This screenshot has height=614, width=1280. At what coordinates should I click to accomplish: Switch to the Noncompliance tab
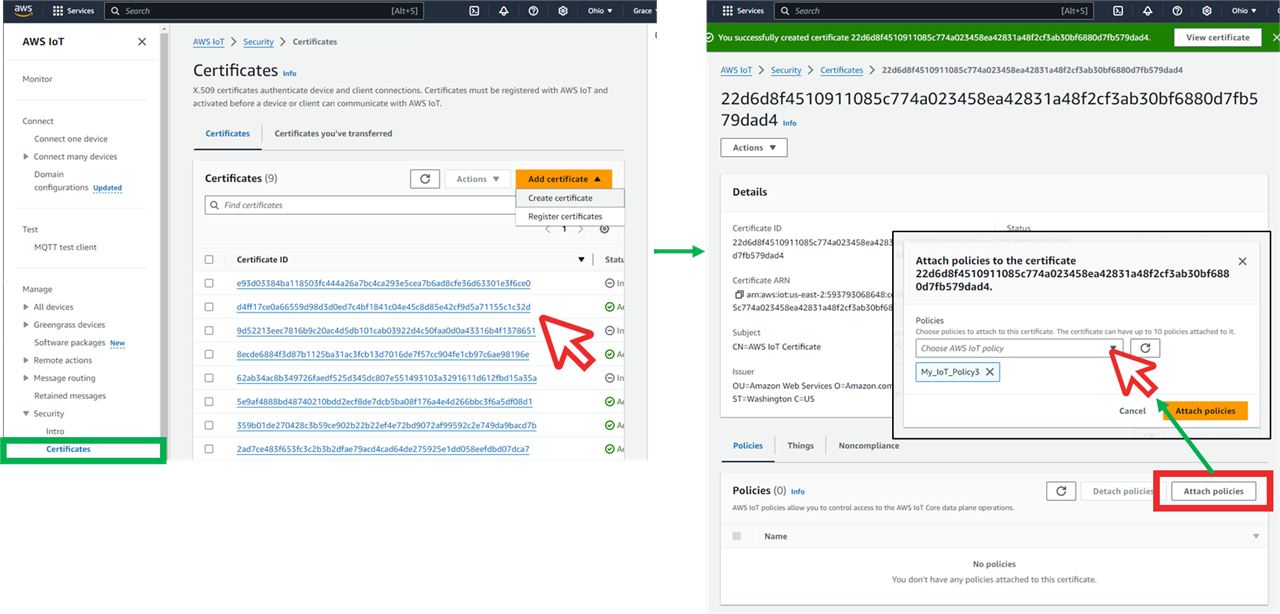click(x=868, y=446)
